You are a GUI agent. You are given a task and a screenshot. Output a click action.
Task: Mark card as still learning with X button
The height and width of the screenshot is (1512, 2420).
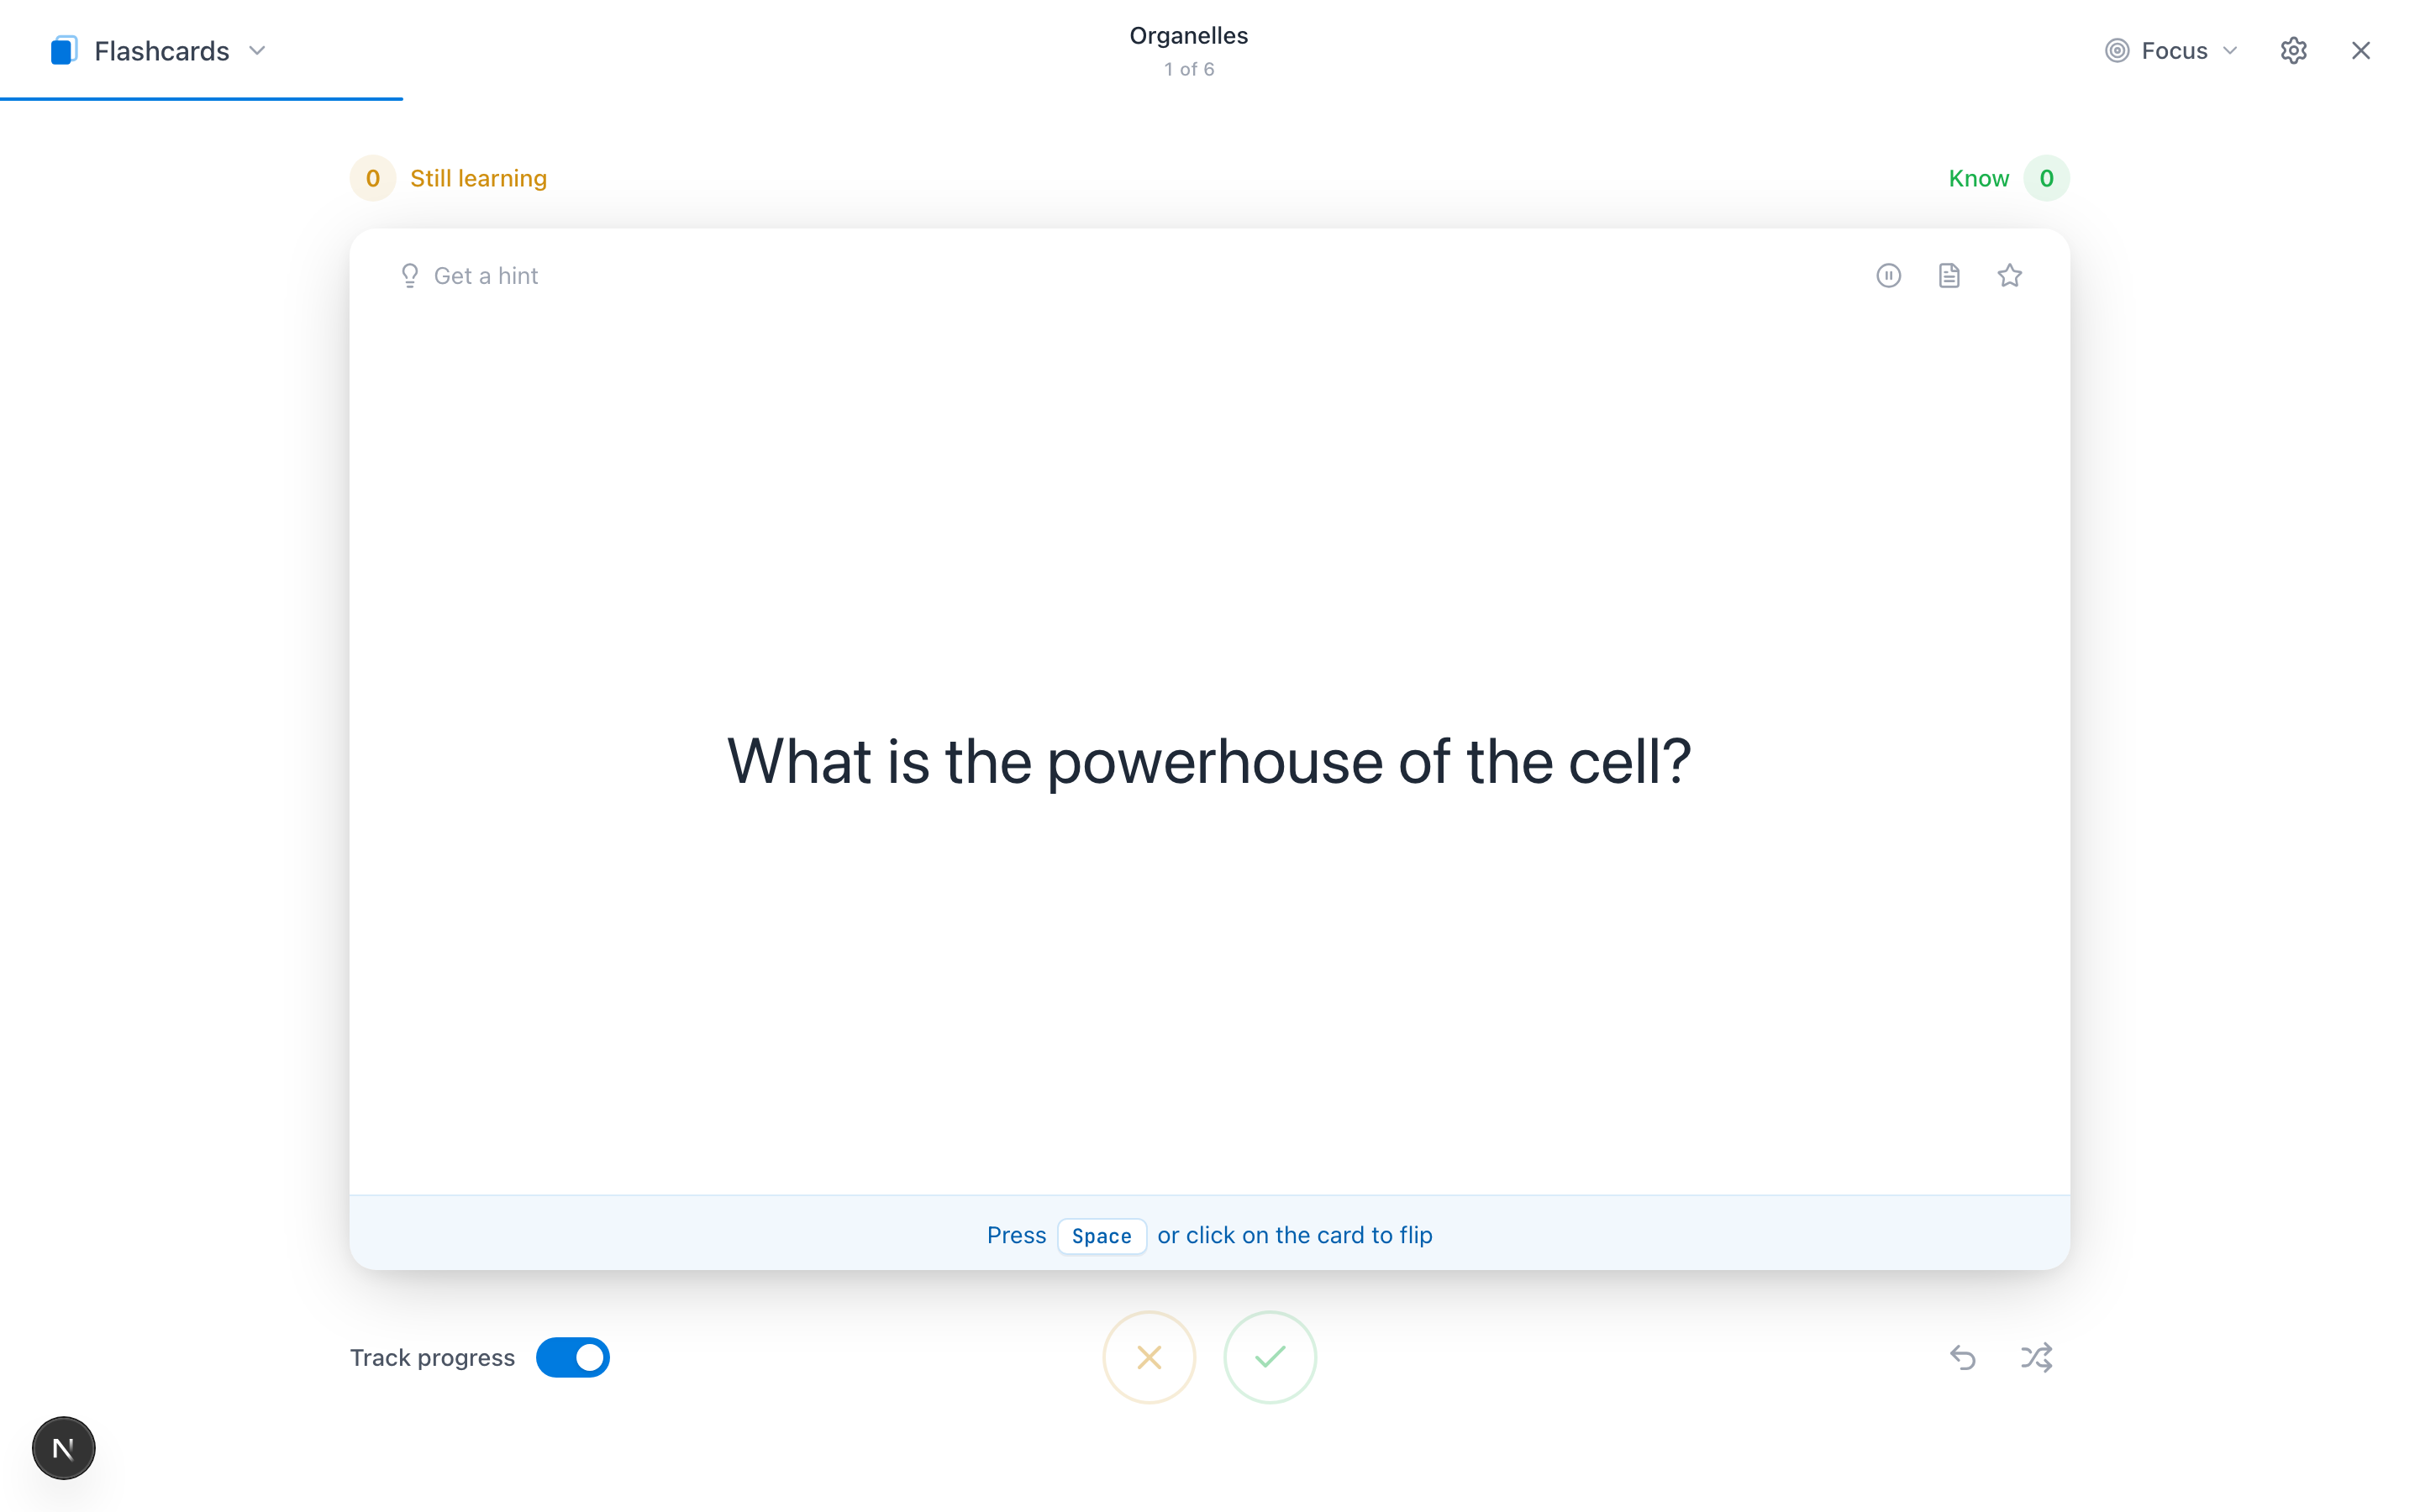[x=1149, y=1357]
